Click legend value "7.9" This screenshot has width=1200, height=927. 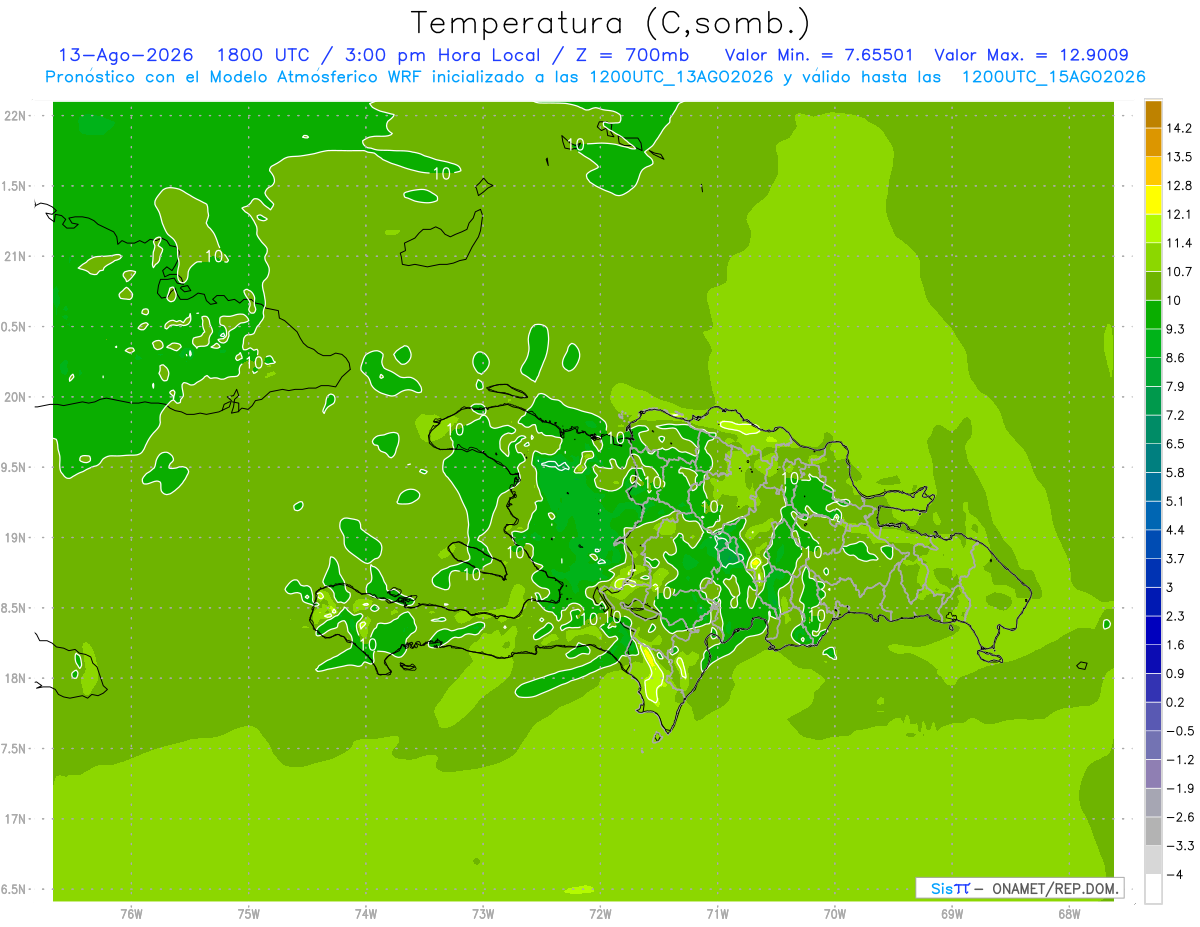pos(1175,387)
